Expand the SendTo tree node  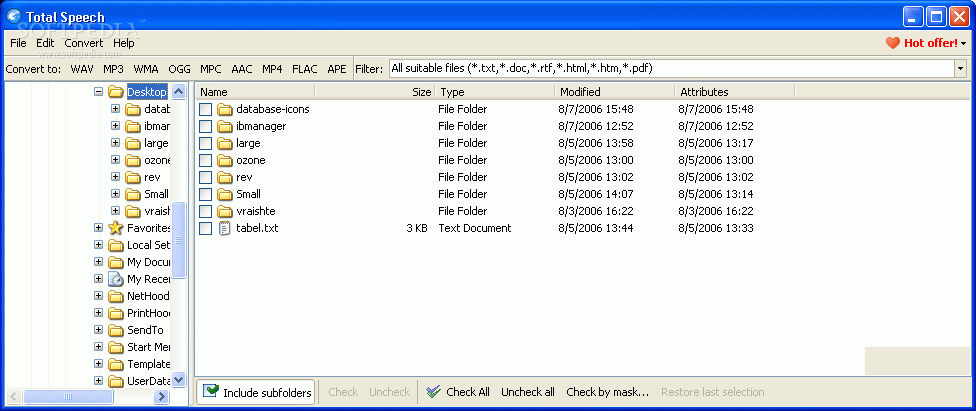[x=98, y=329]
